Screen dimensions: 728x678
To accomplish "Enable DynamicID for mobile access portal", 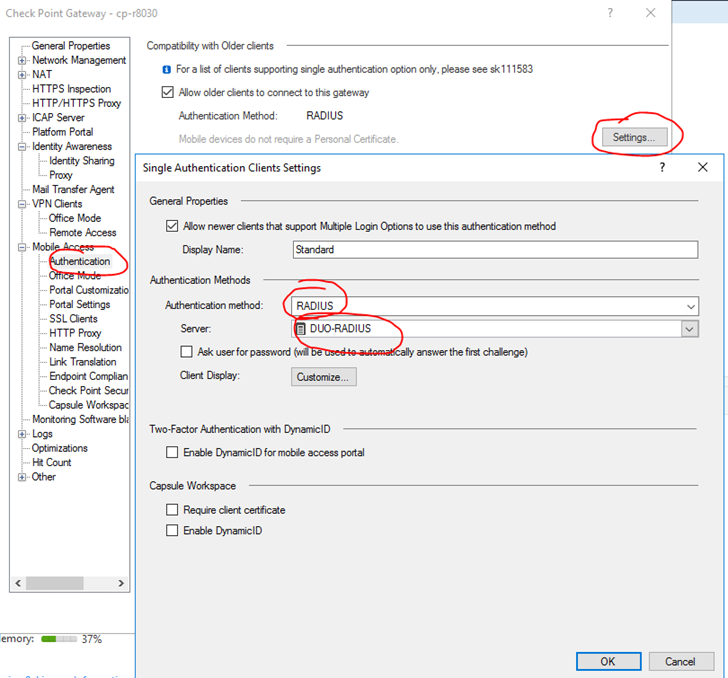I will click(x=172, y=452).
